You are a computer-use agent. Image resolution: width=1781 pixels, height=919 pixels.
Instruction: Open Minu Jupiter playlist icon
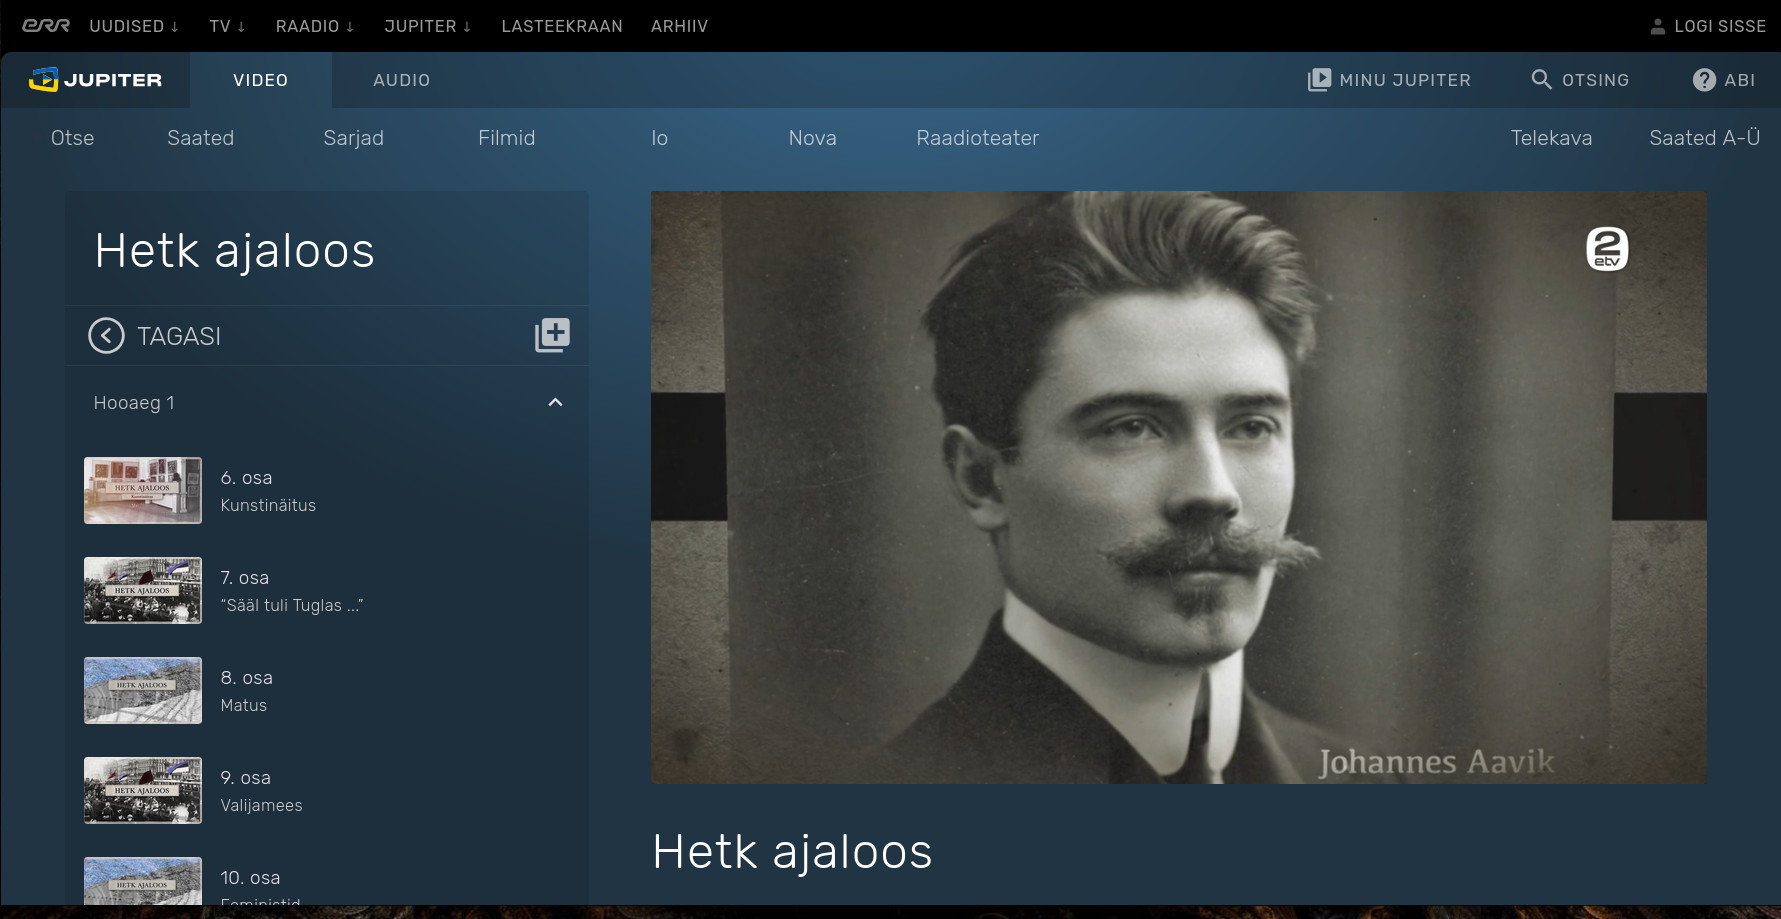(x=1319, y=80)
